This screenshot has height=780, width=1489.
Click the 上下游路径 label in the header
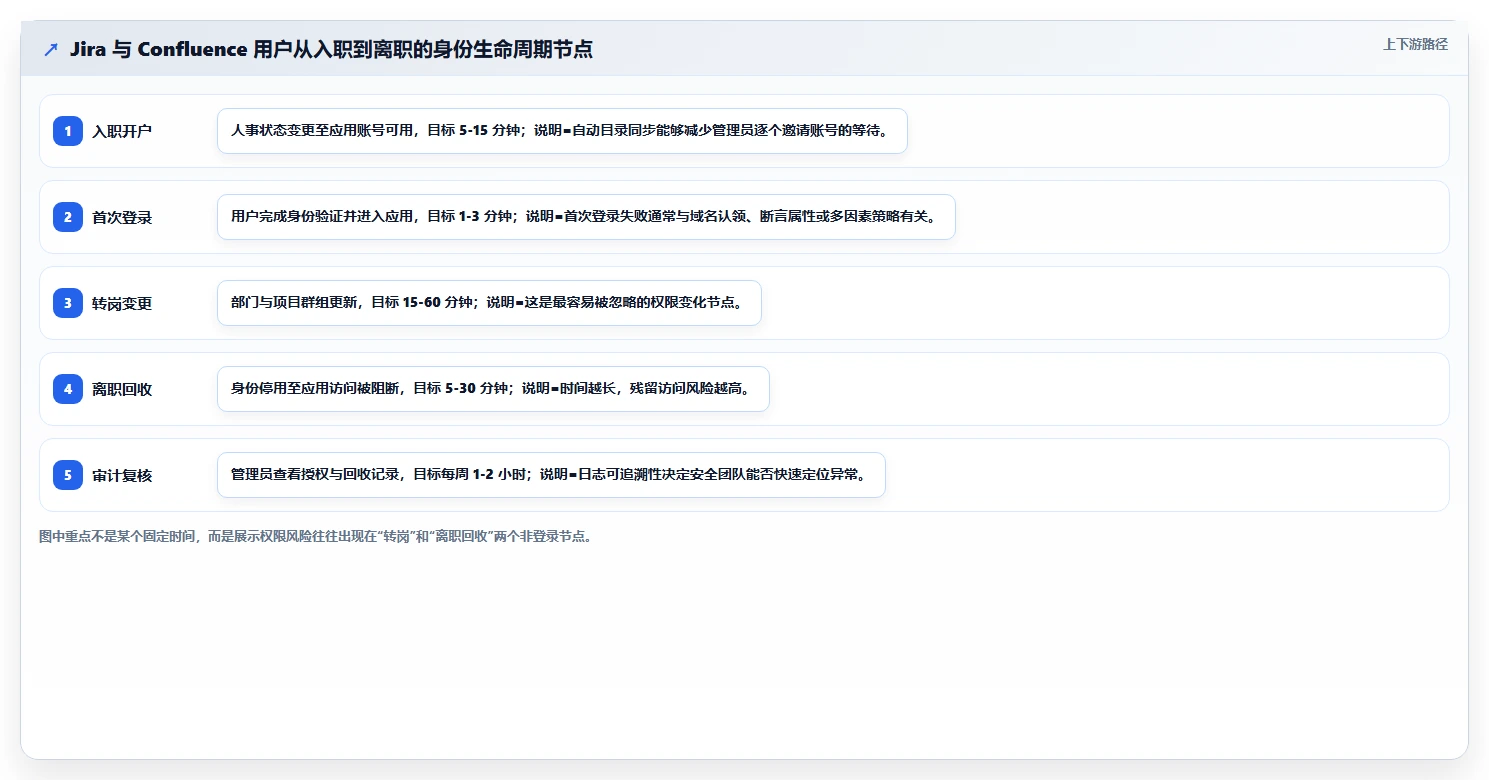tap(1415, 44)
